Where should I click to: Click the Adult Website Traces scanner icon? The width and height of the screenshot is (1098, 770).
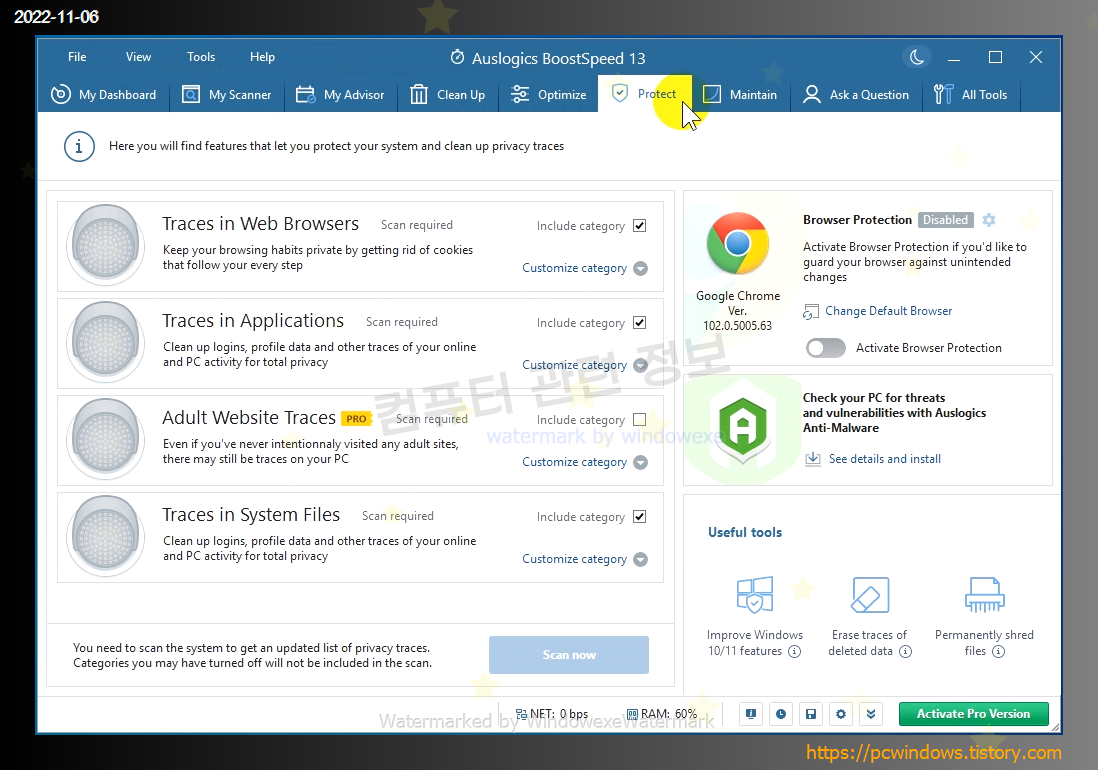tap(106, 438)
